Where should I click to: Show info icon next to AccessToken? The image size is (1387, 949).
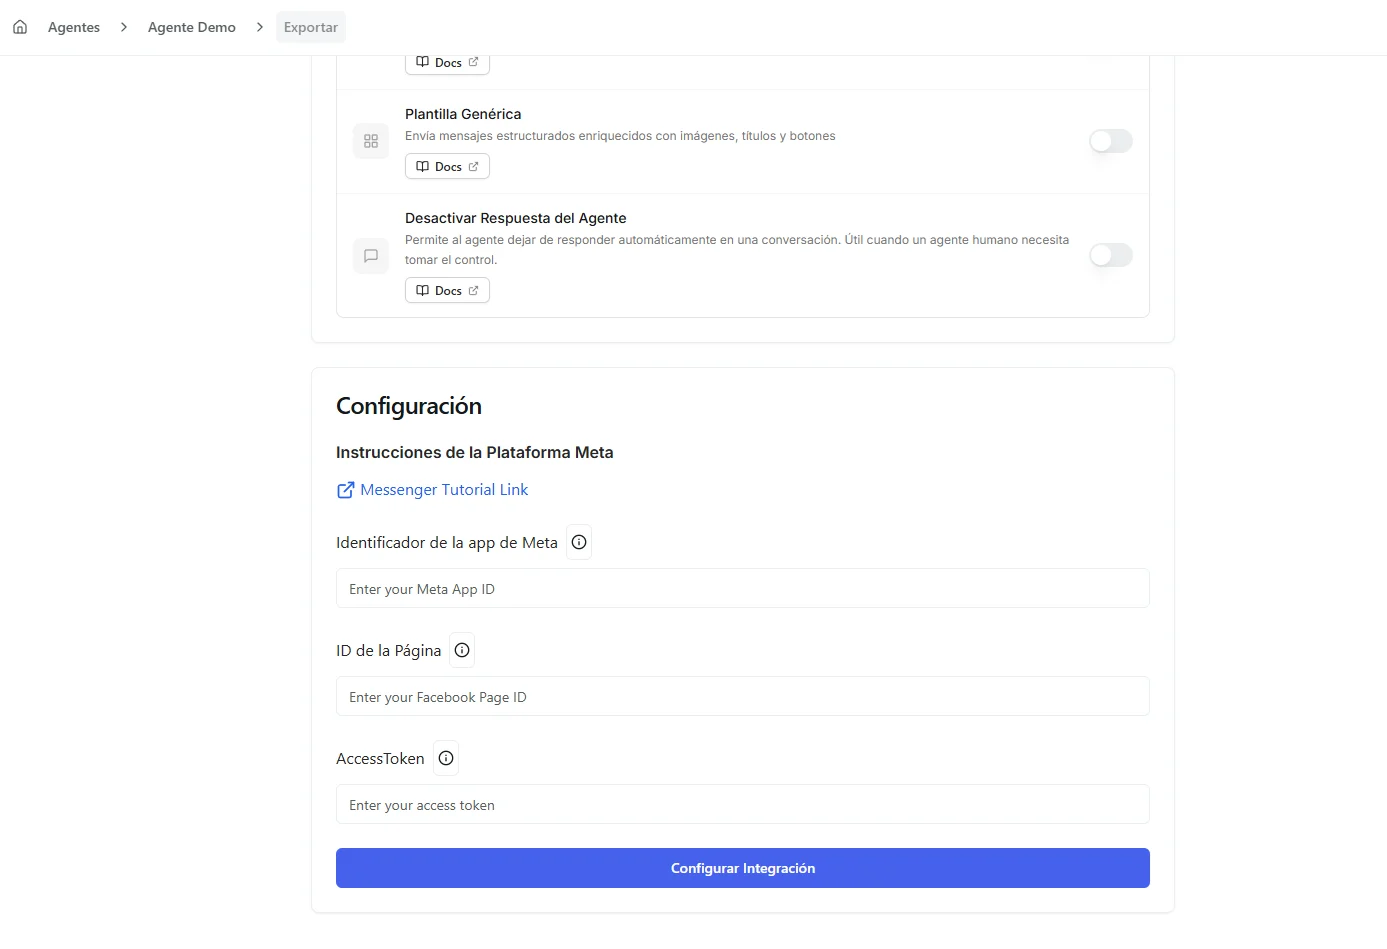pyautogui.click(x=446, y=758)
